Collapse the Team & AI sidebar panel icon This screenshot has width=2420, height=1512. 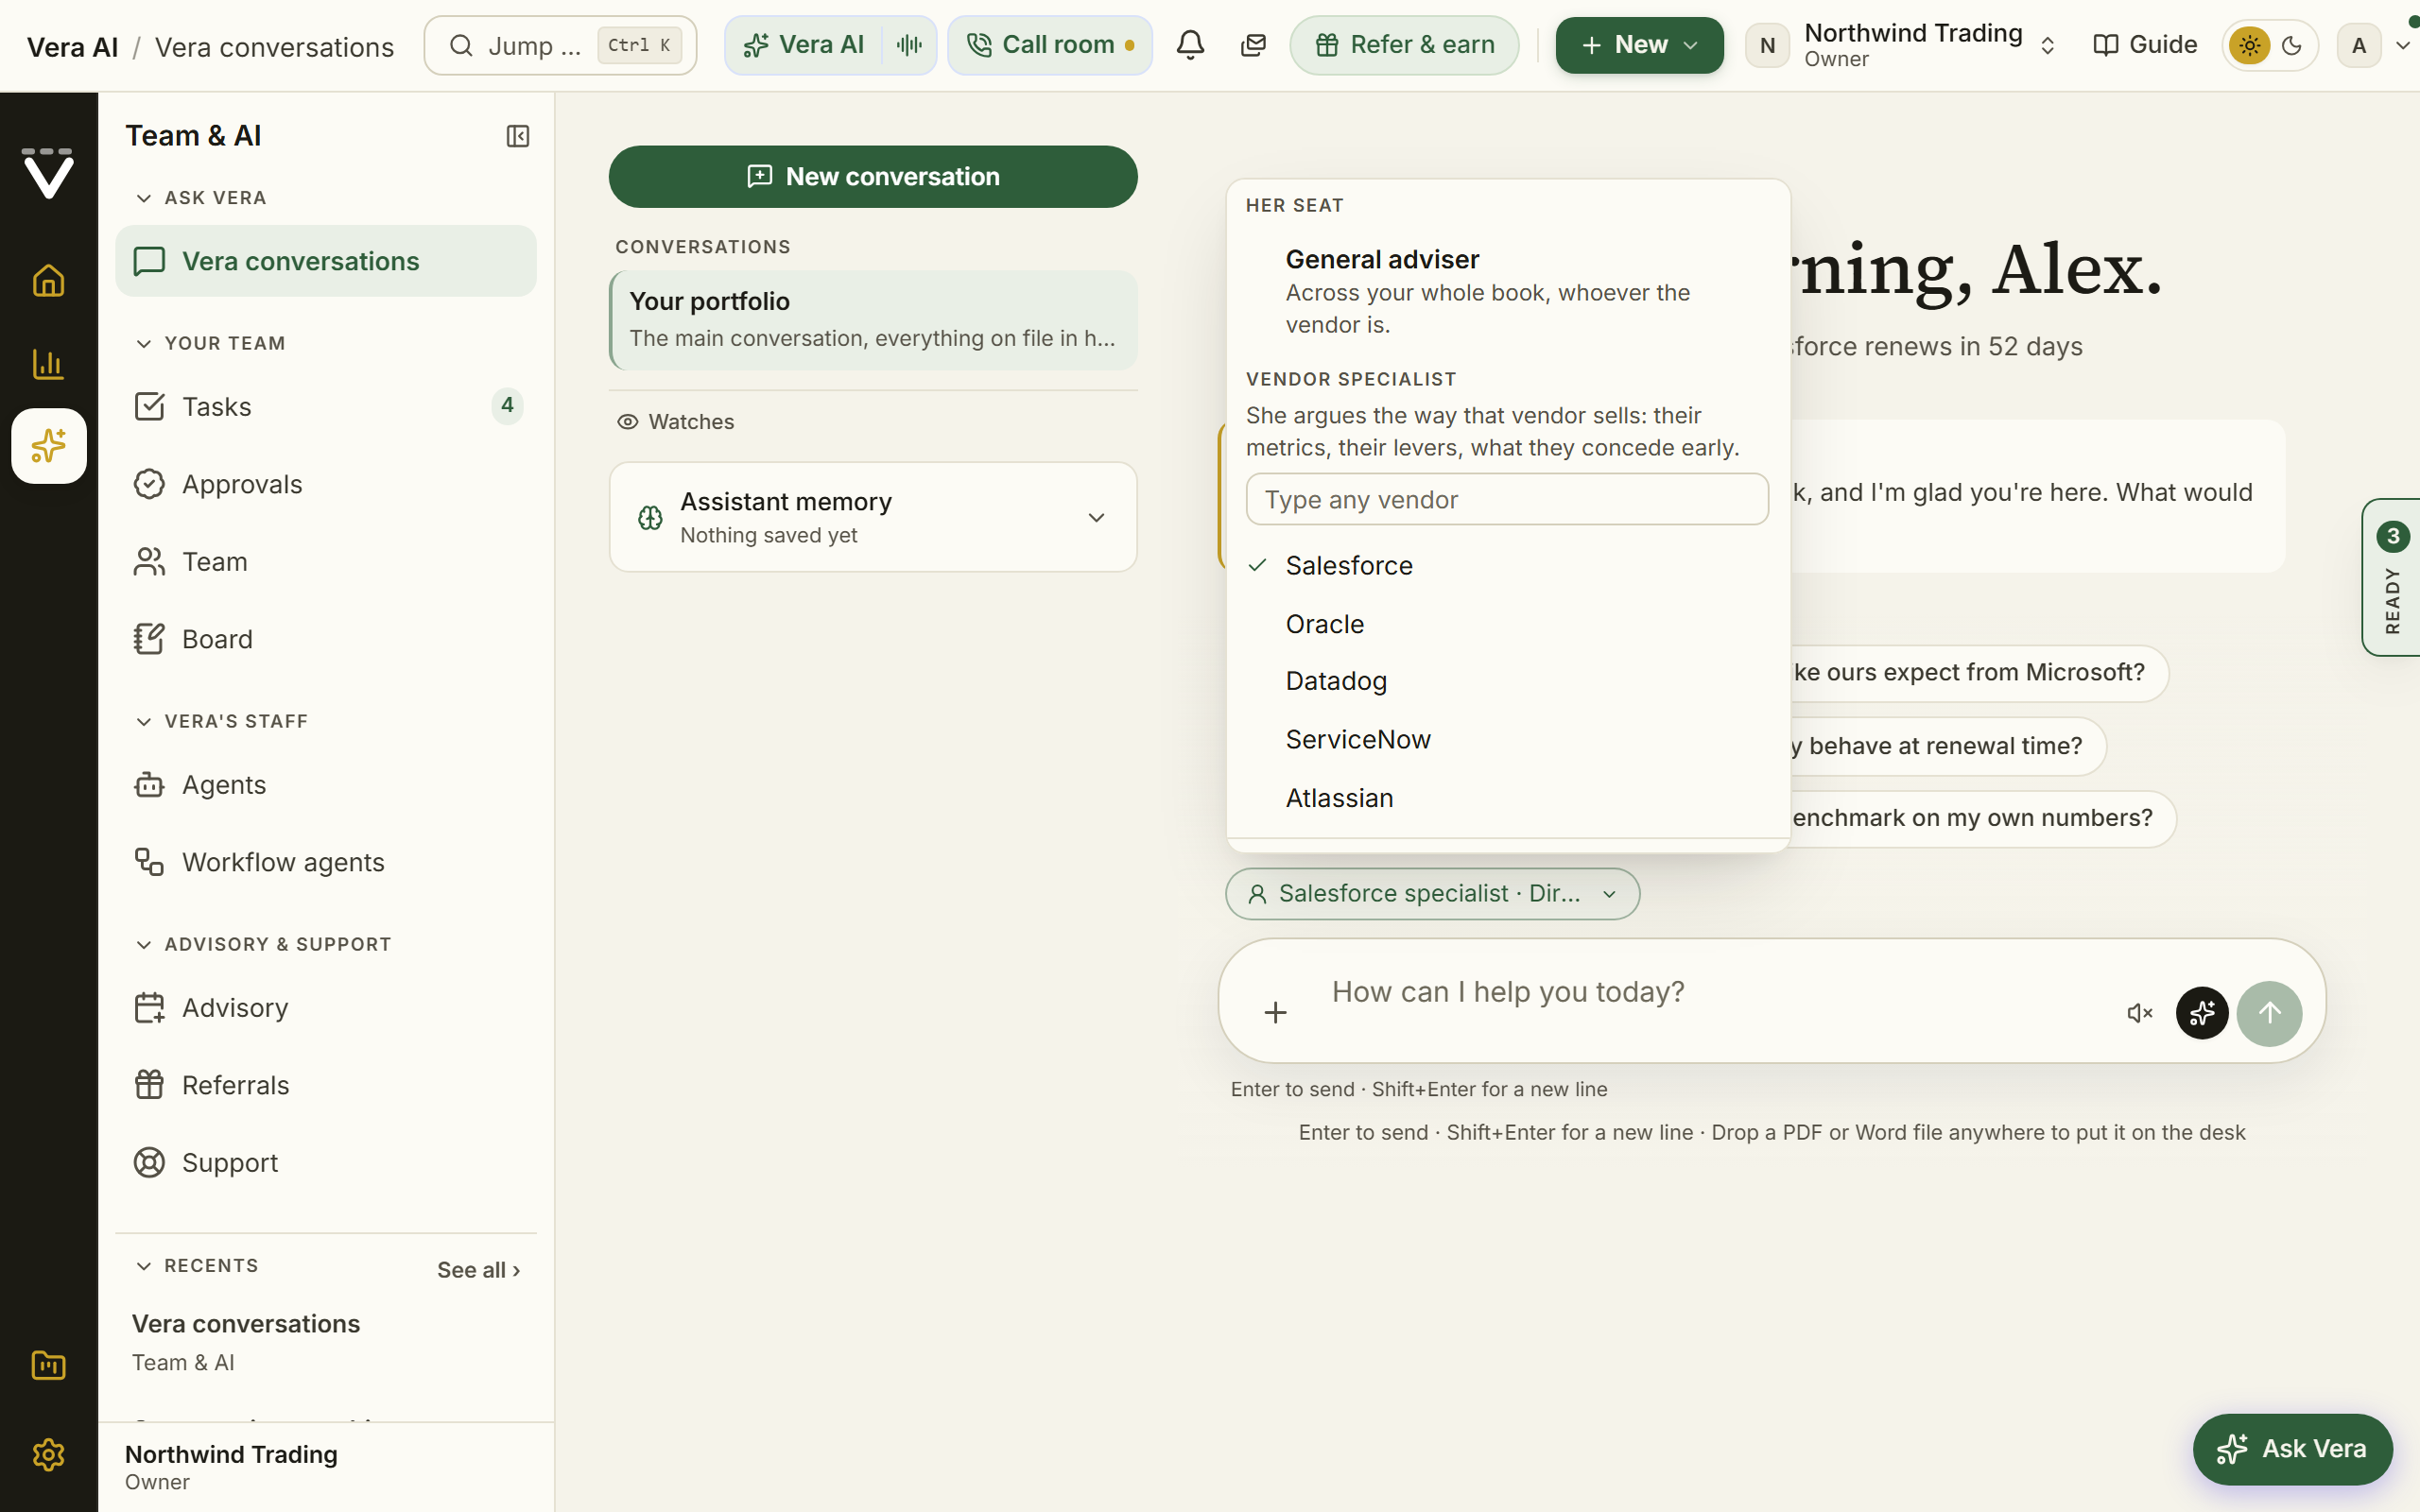point(517,136)
